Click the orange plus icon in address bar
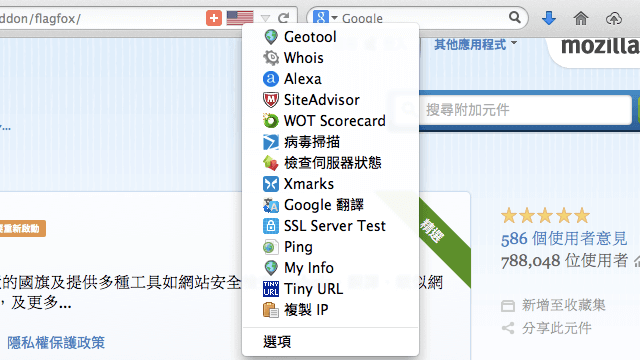640x360 pixels. point(214,18)
